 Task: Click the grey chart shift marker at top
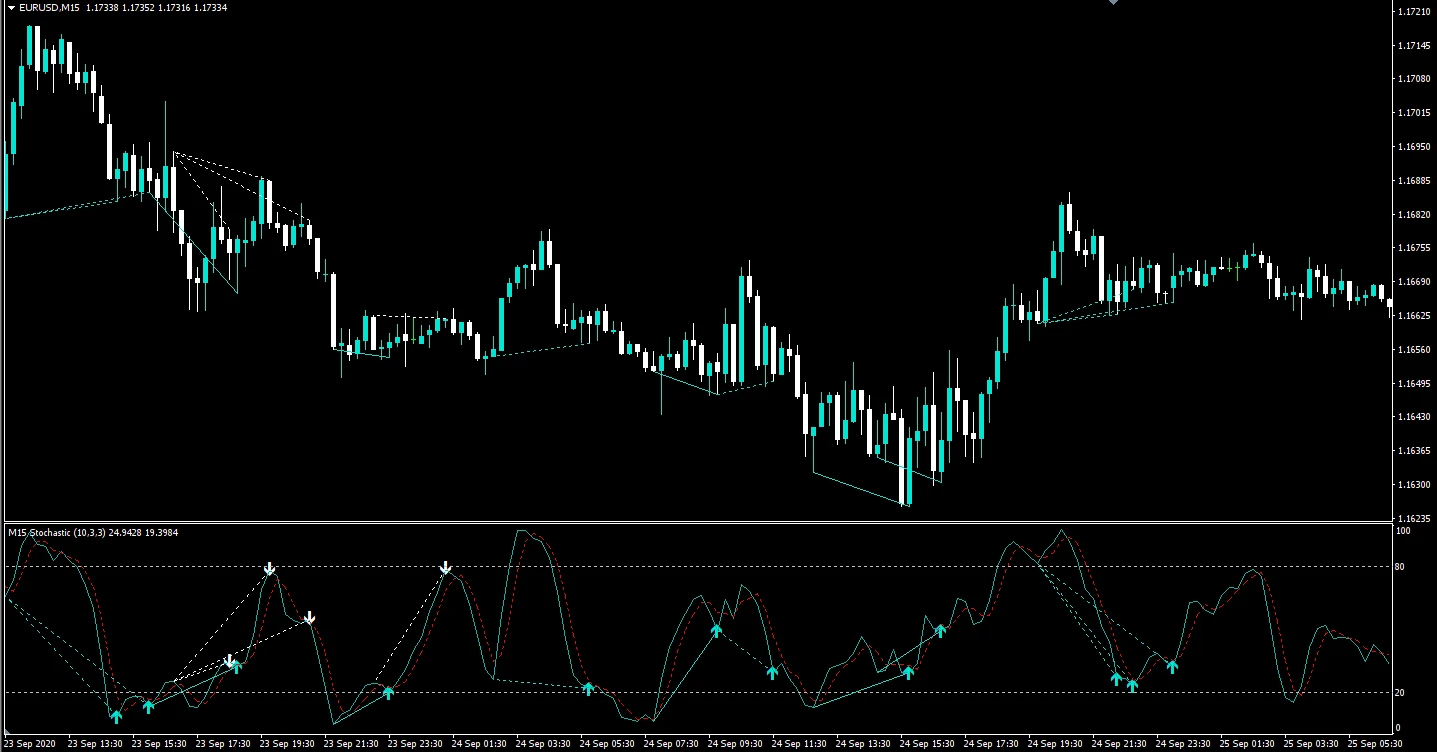1112,3
